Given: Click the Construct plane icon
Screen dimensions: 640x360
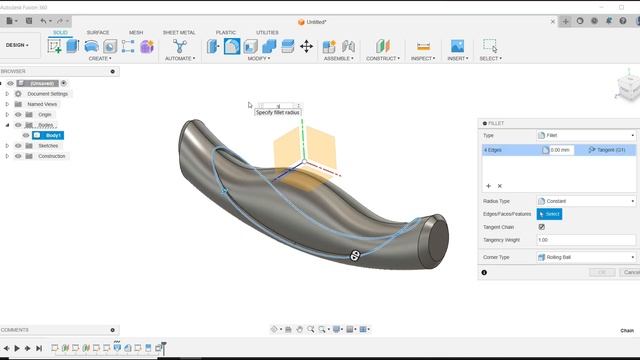Looking at the screenshot, I should click(383, 46).
